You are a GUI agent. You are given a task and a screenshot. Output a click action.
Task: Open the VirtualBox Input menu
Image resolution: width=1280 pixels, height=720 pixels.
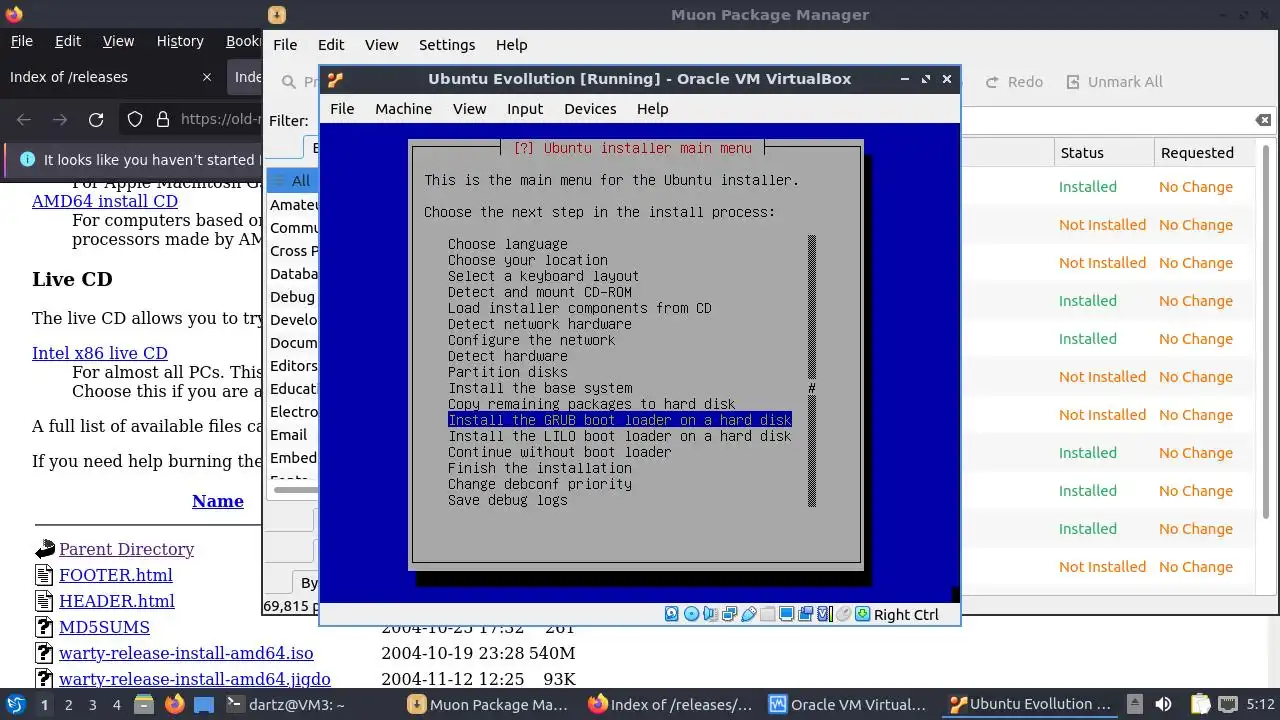525,108
